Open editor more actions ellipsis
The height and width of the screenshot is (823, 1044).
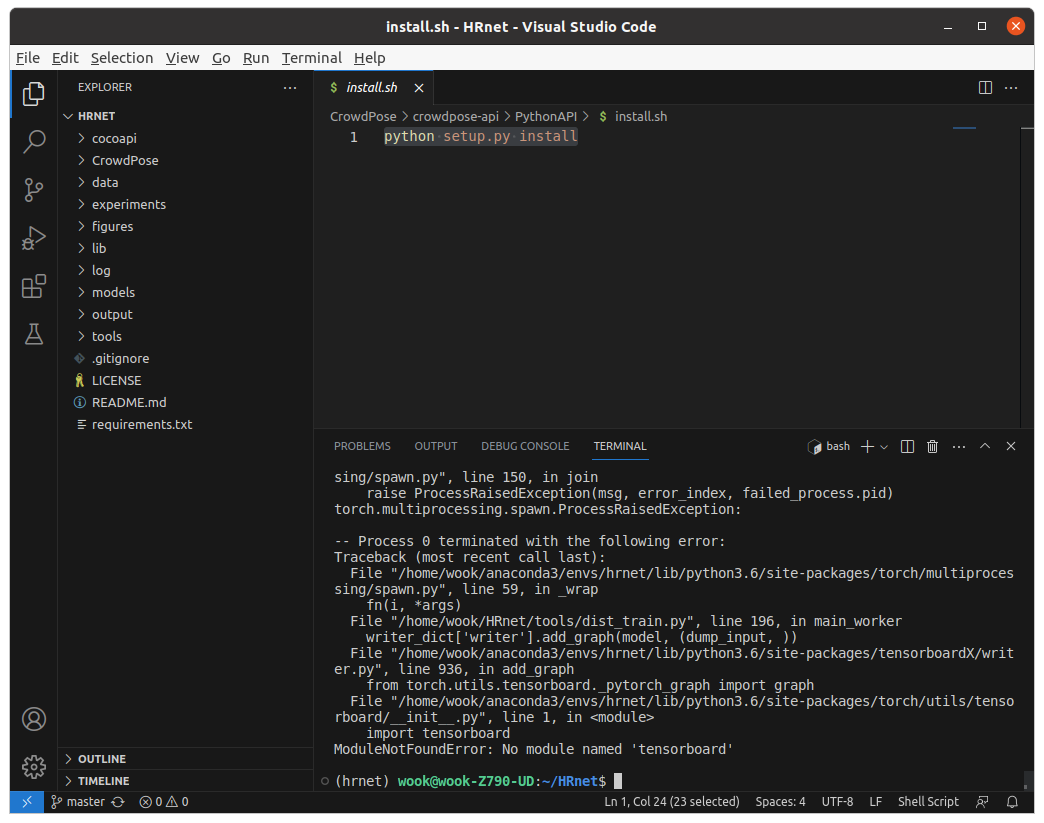pyautogui.click(x=1011, y=87)
